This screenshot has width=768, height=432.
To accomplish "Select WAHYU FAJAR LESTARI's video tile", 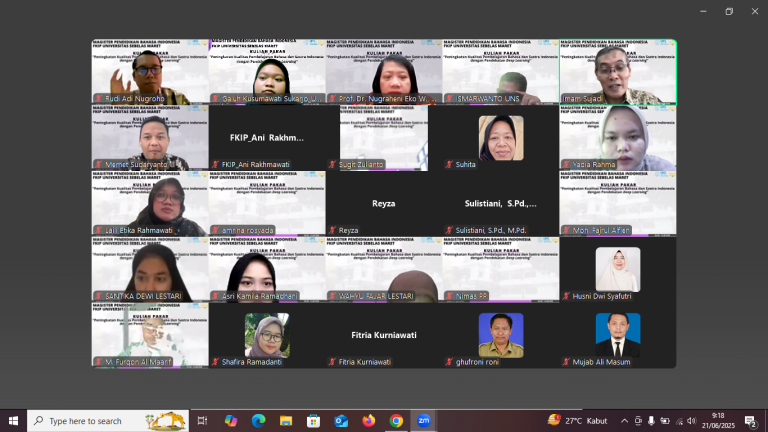I will 384,269.
